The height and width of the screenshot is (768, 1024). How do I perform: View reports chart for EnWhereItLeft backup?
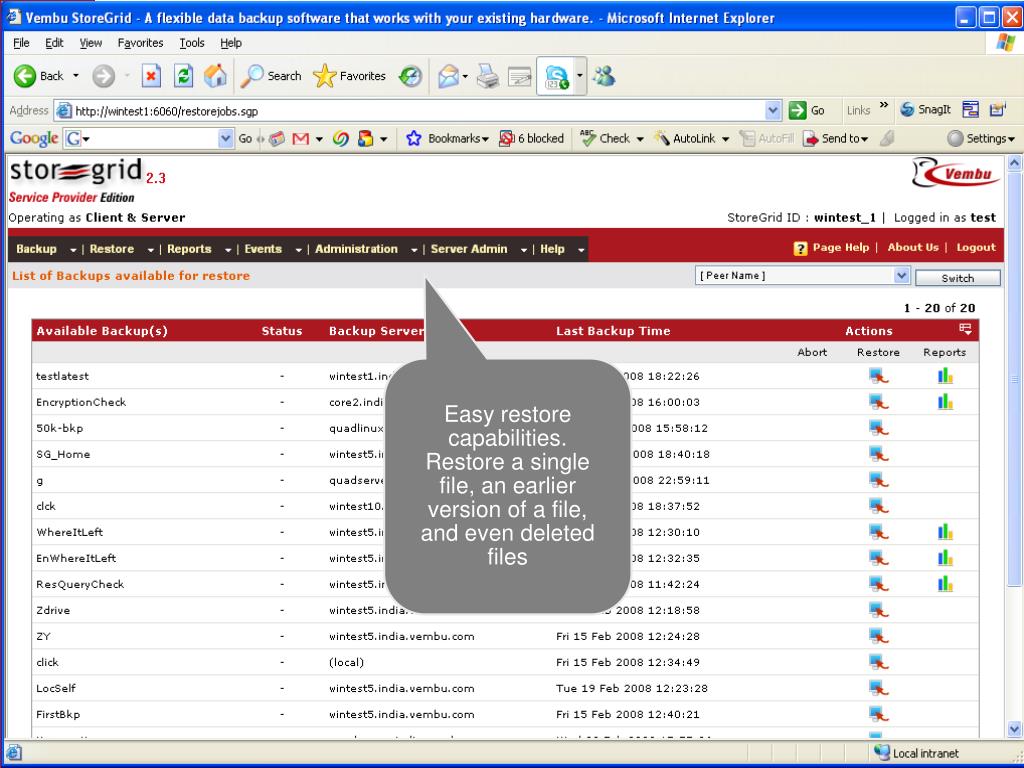point(945,558)
